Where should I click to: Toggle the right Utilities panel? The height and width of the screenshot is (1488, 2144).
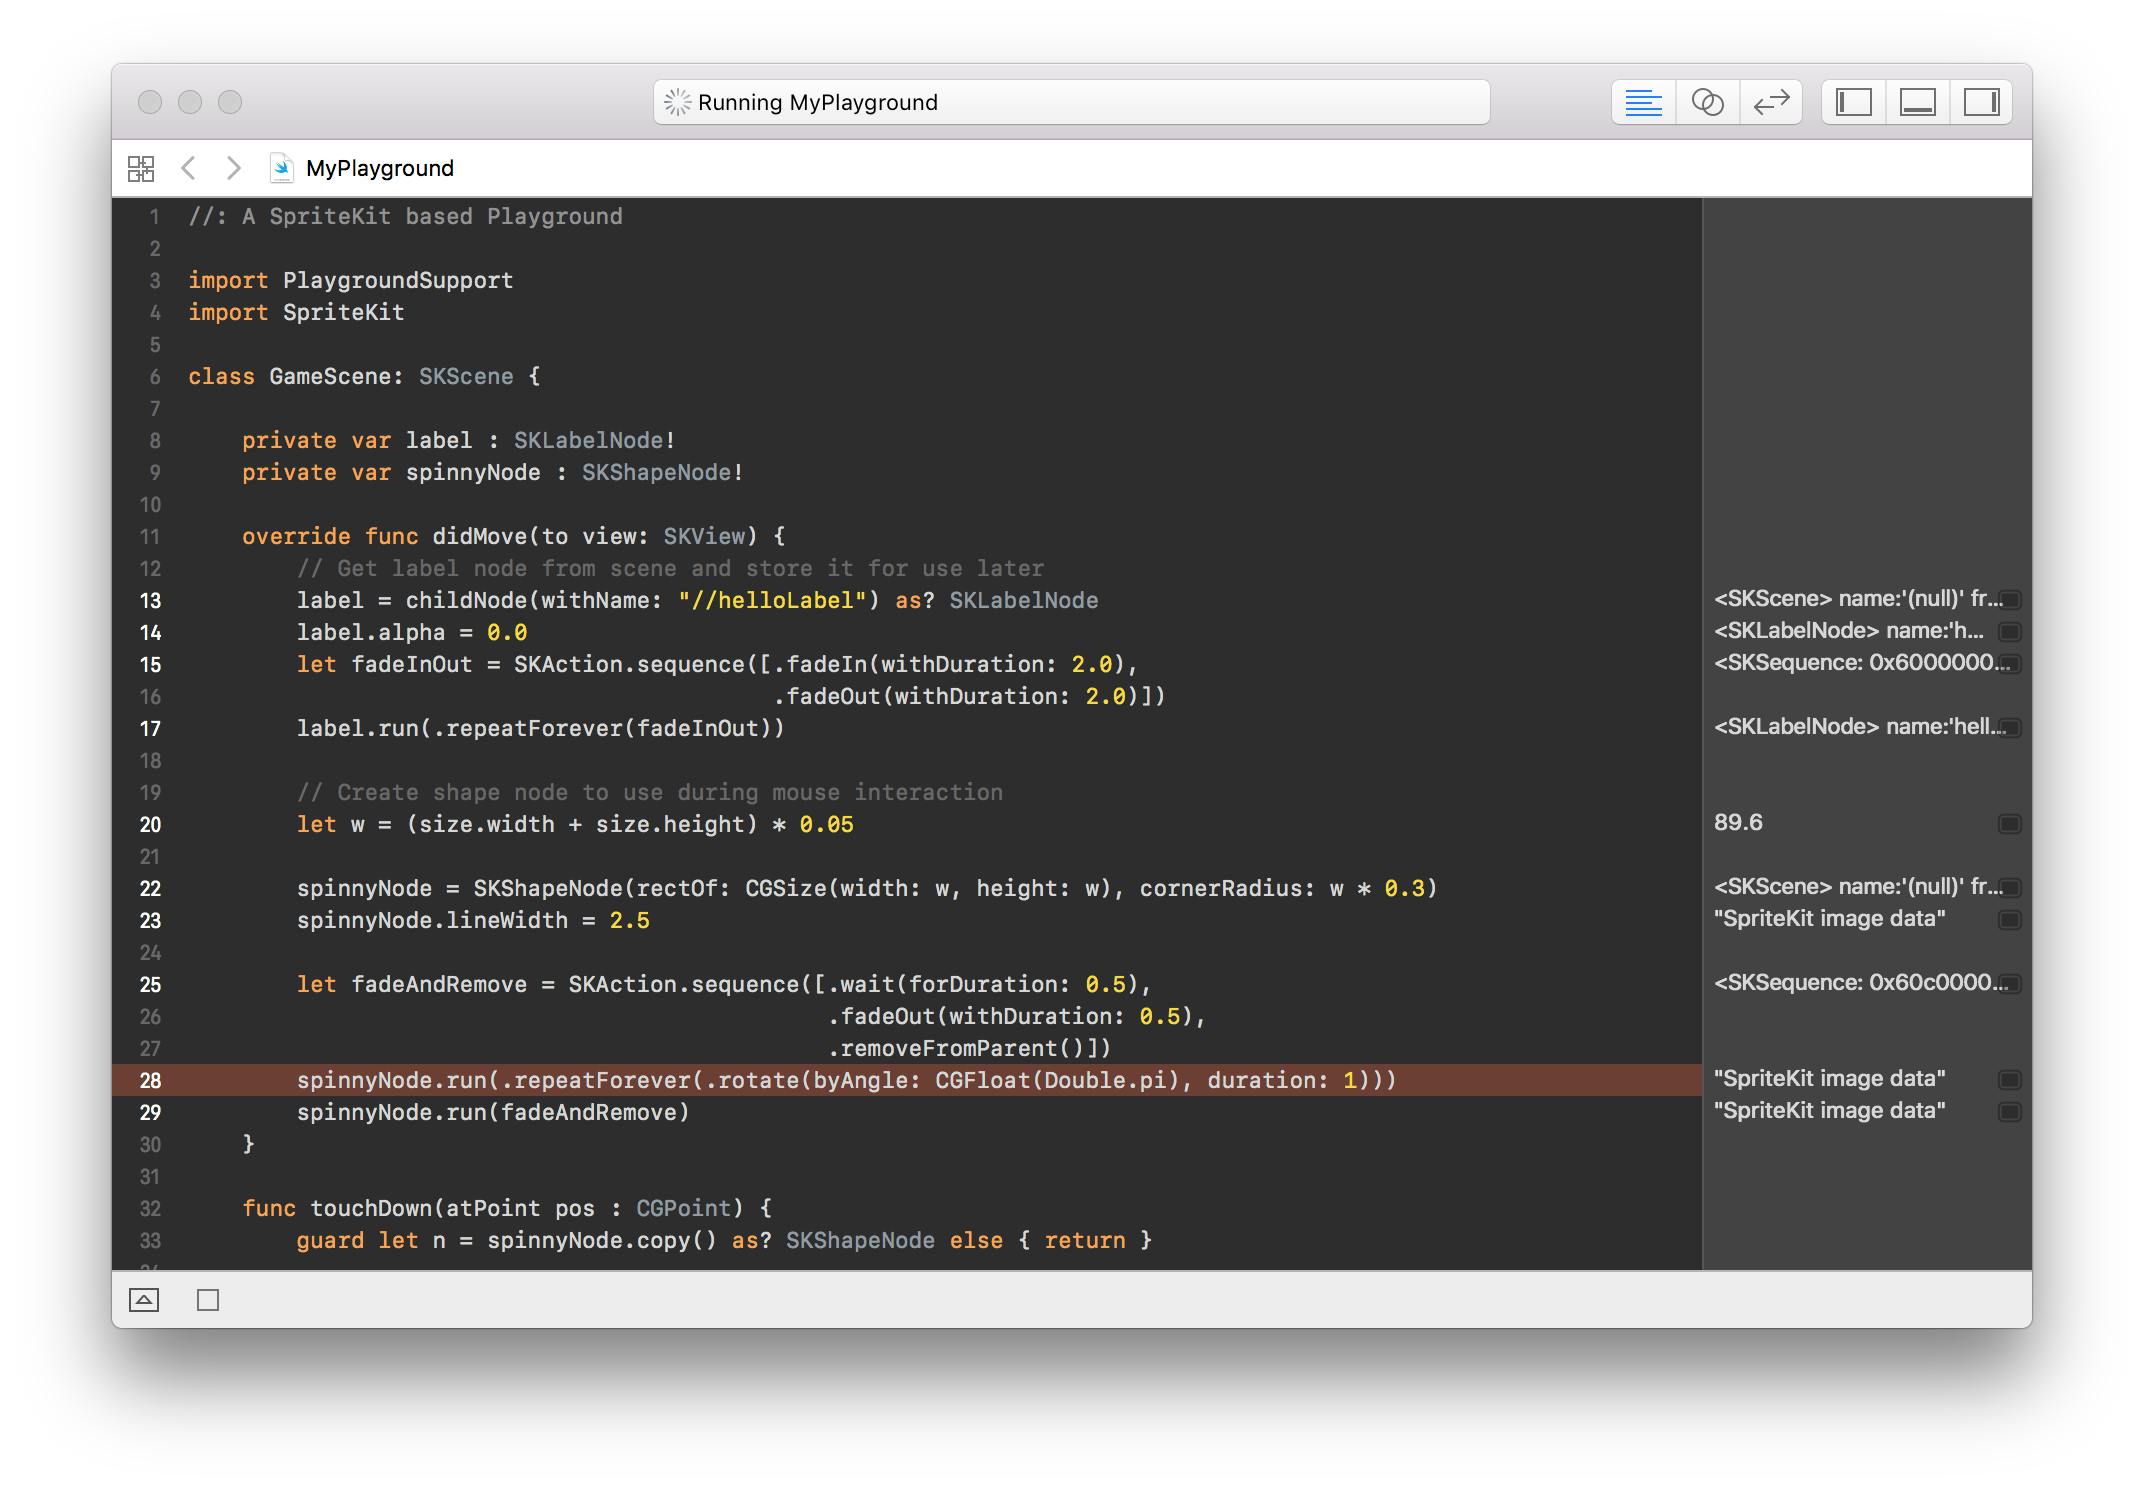pyautogui.click(x=1981, y=102)
